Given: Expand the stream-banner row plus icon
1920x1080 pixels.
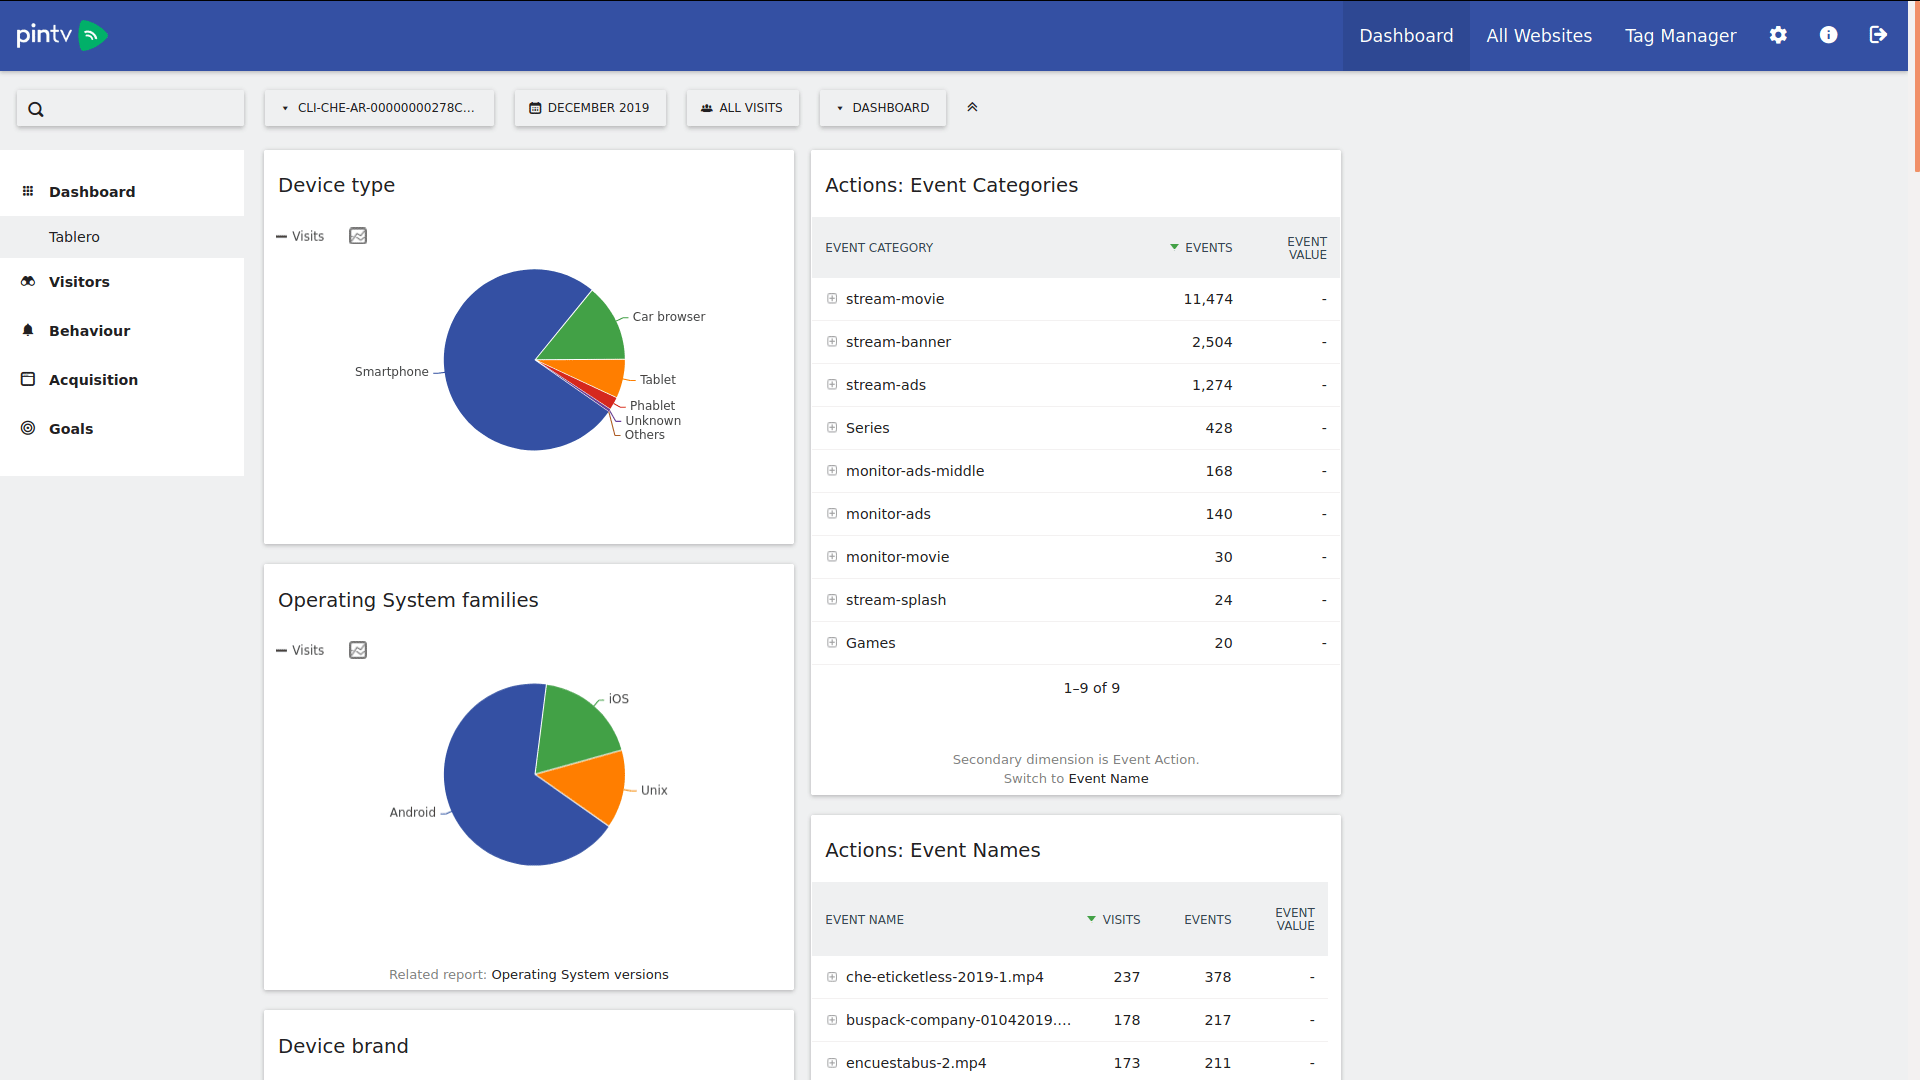Looking at the screenshot, I should click(832, 342).
